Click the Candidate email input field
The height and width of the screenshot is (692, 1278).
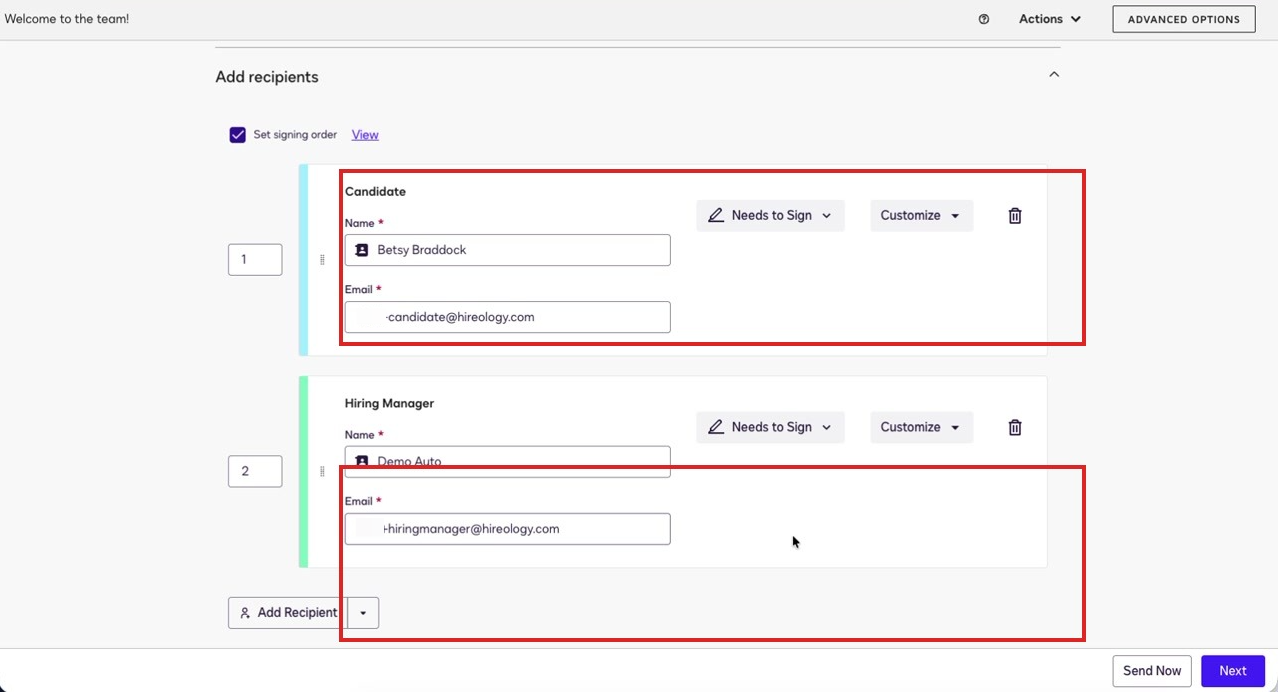coord(508,317)
